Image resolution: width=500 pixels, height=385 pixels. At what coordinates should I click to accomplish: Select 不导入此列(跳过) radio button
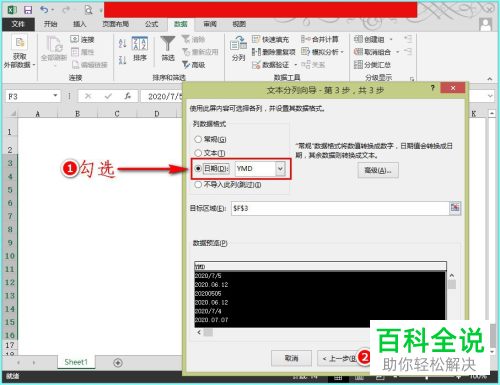198,184
